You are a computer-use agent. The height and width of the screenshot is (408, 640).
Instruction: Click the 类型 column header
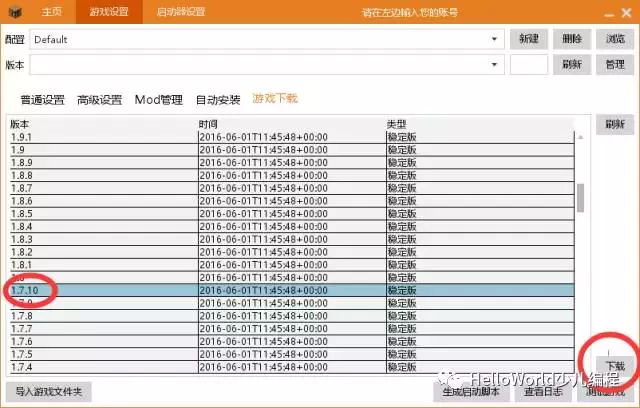pos(396,124)
